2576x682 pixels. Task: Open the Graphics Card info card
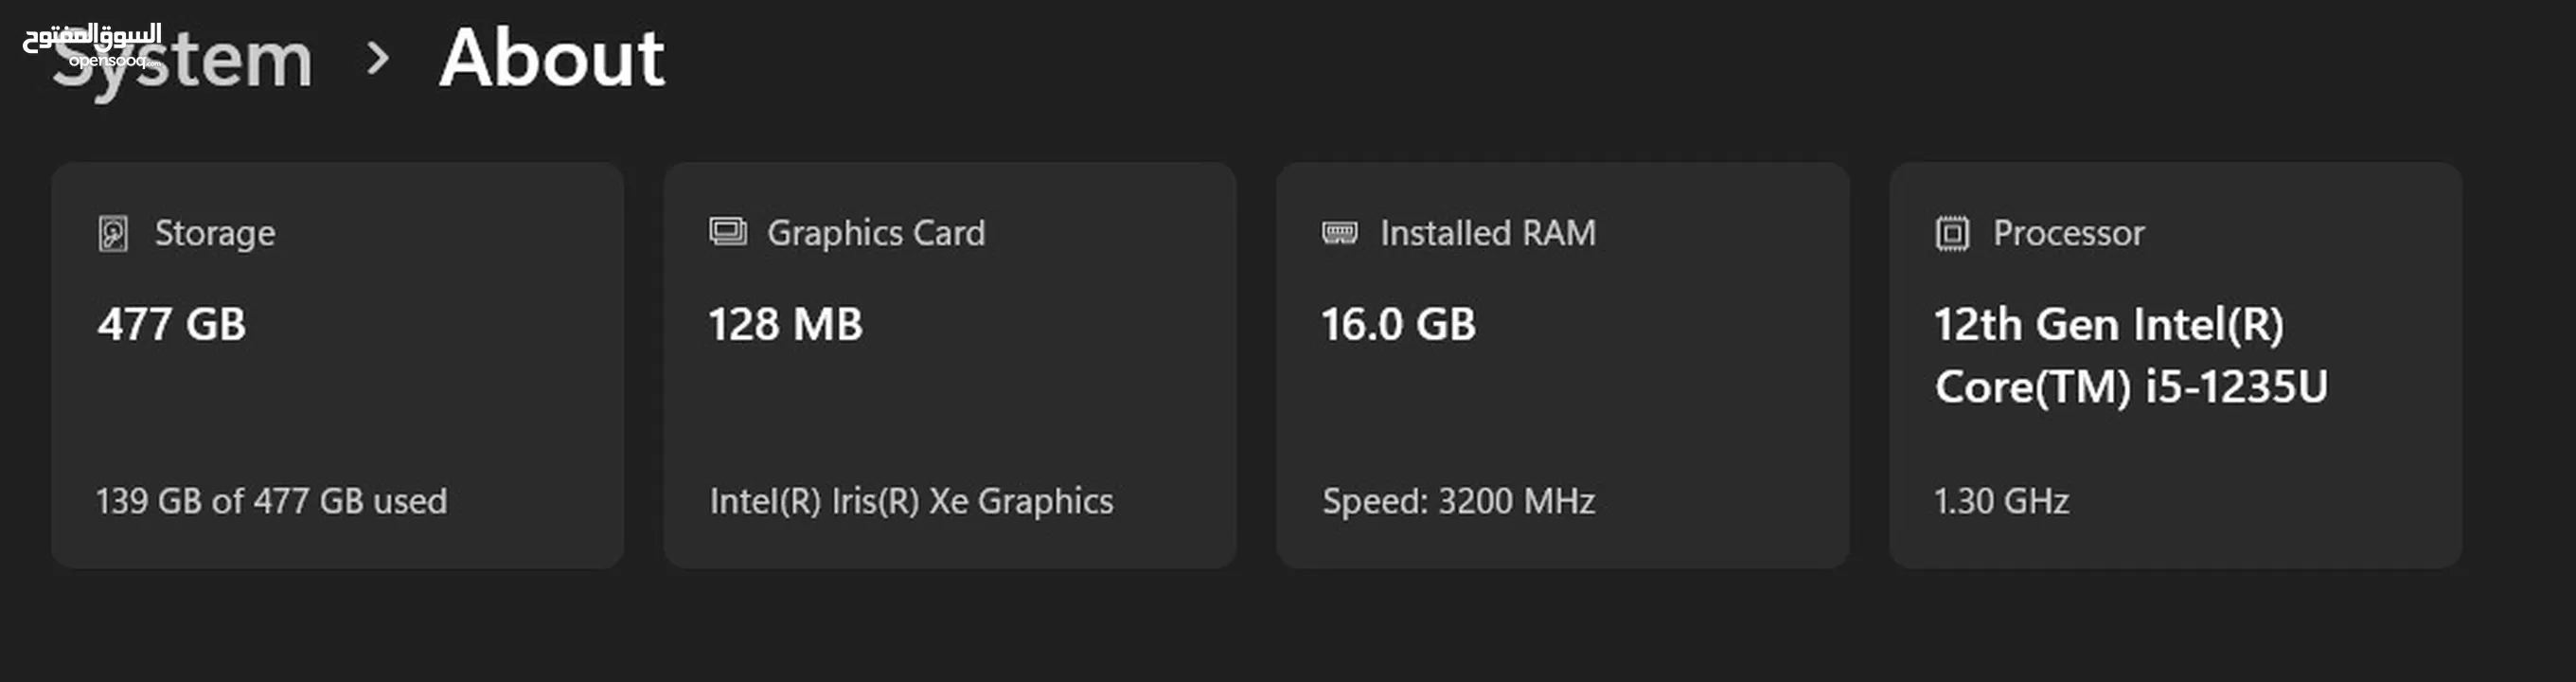[x=950, y=365]
